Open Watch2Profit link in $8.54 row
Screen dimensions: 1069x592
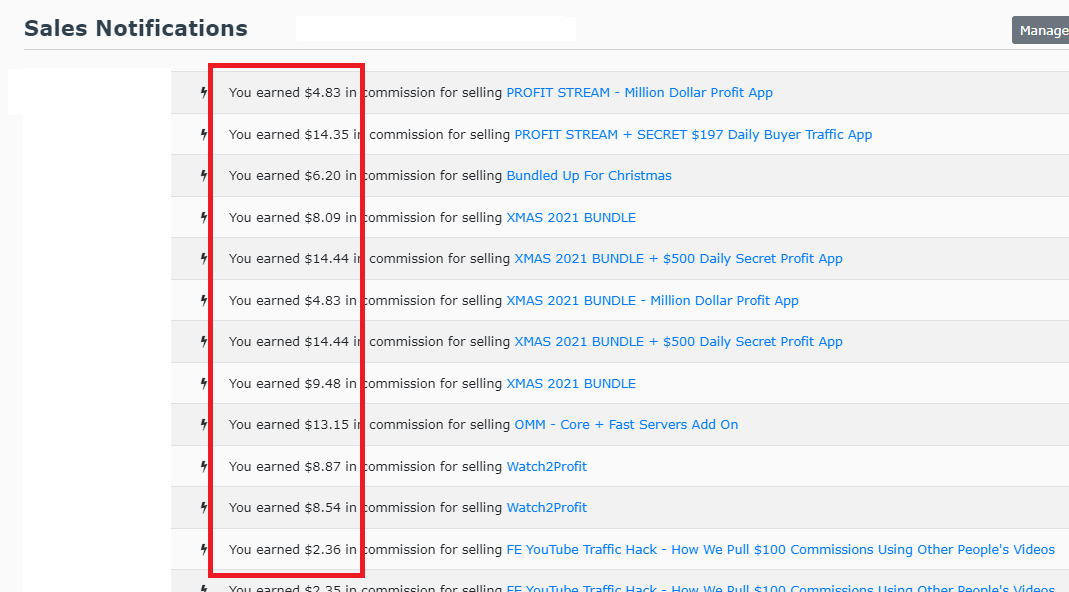pos(547,507)
